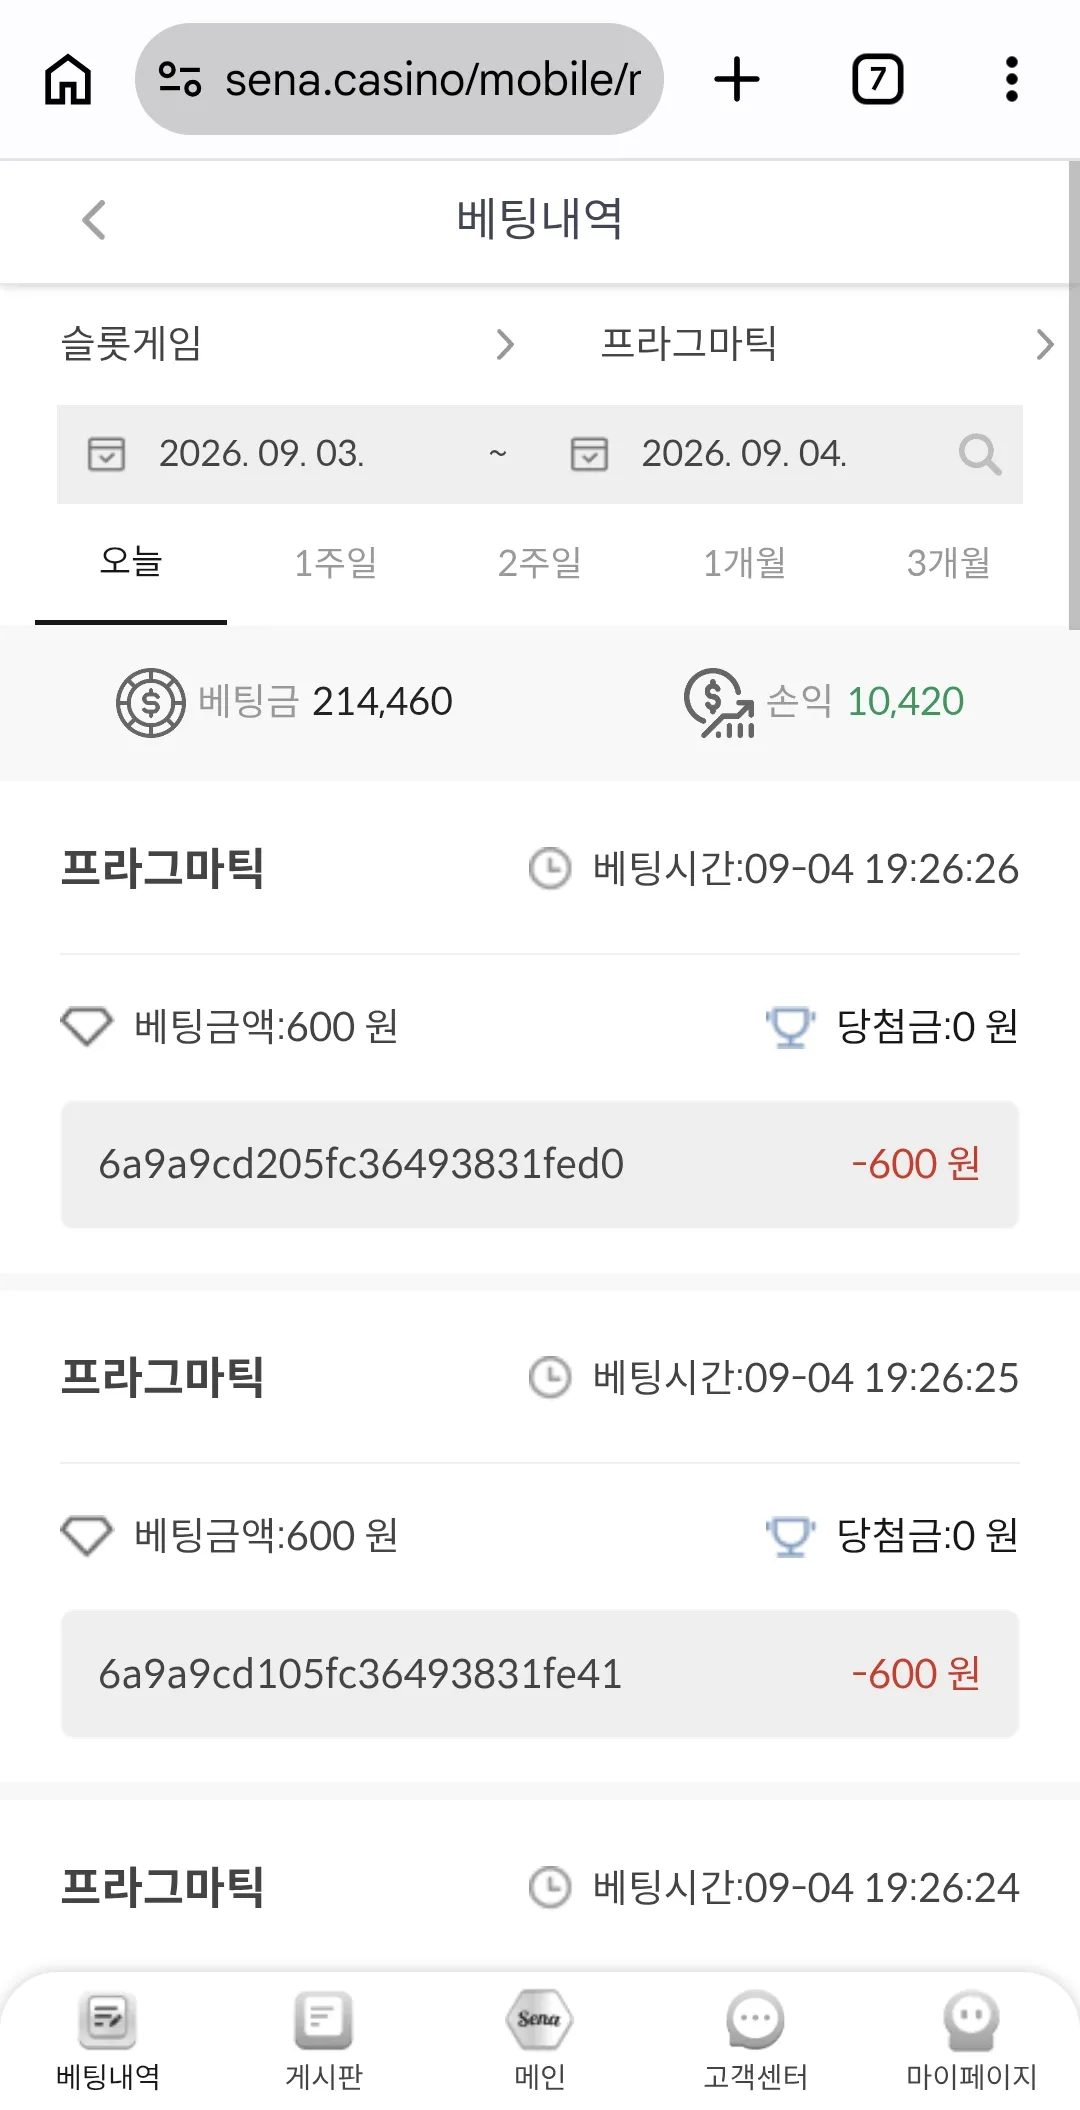
Task: Tap the search magnifier in the date bar
Action: click(980, 455)
